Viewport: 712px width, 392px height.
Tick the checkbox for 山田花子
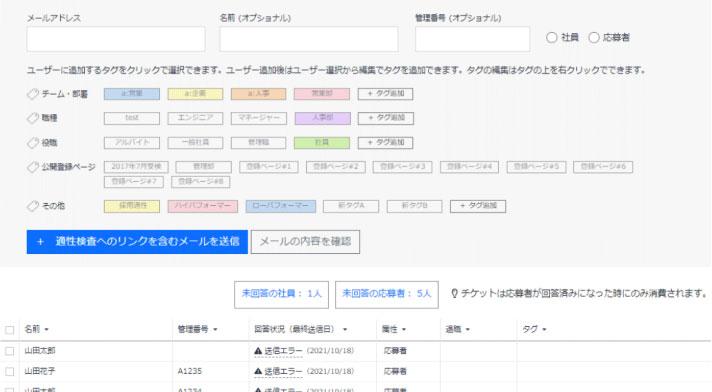point(10,372)
